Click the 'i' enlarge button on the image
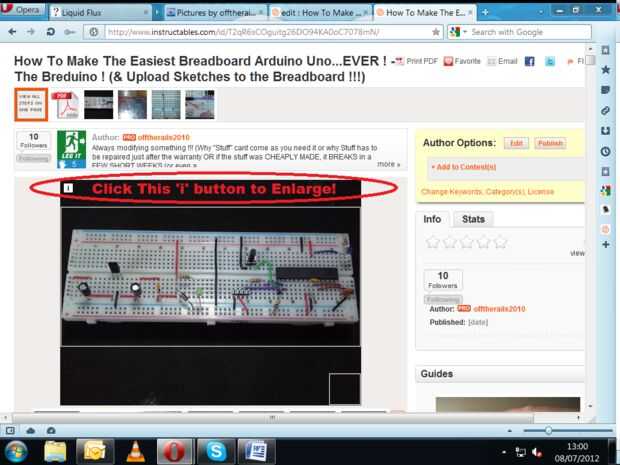 coord(68,188)
